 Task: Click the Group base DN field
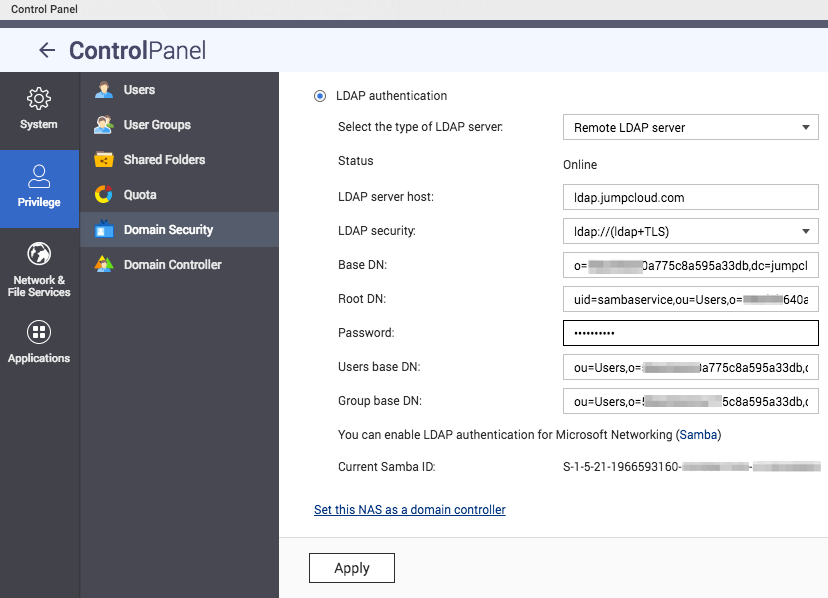[691, 401]
